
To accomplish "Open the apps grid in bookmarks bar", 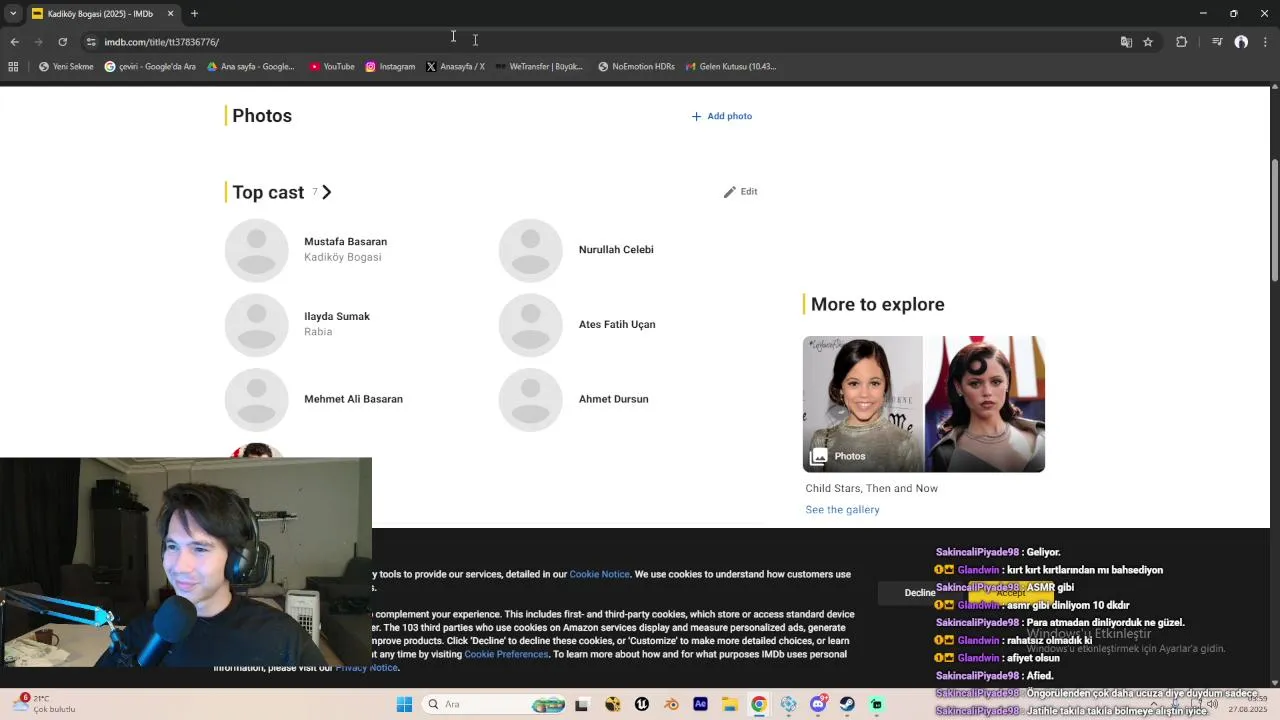I will tap(13, 67).
